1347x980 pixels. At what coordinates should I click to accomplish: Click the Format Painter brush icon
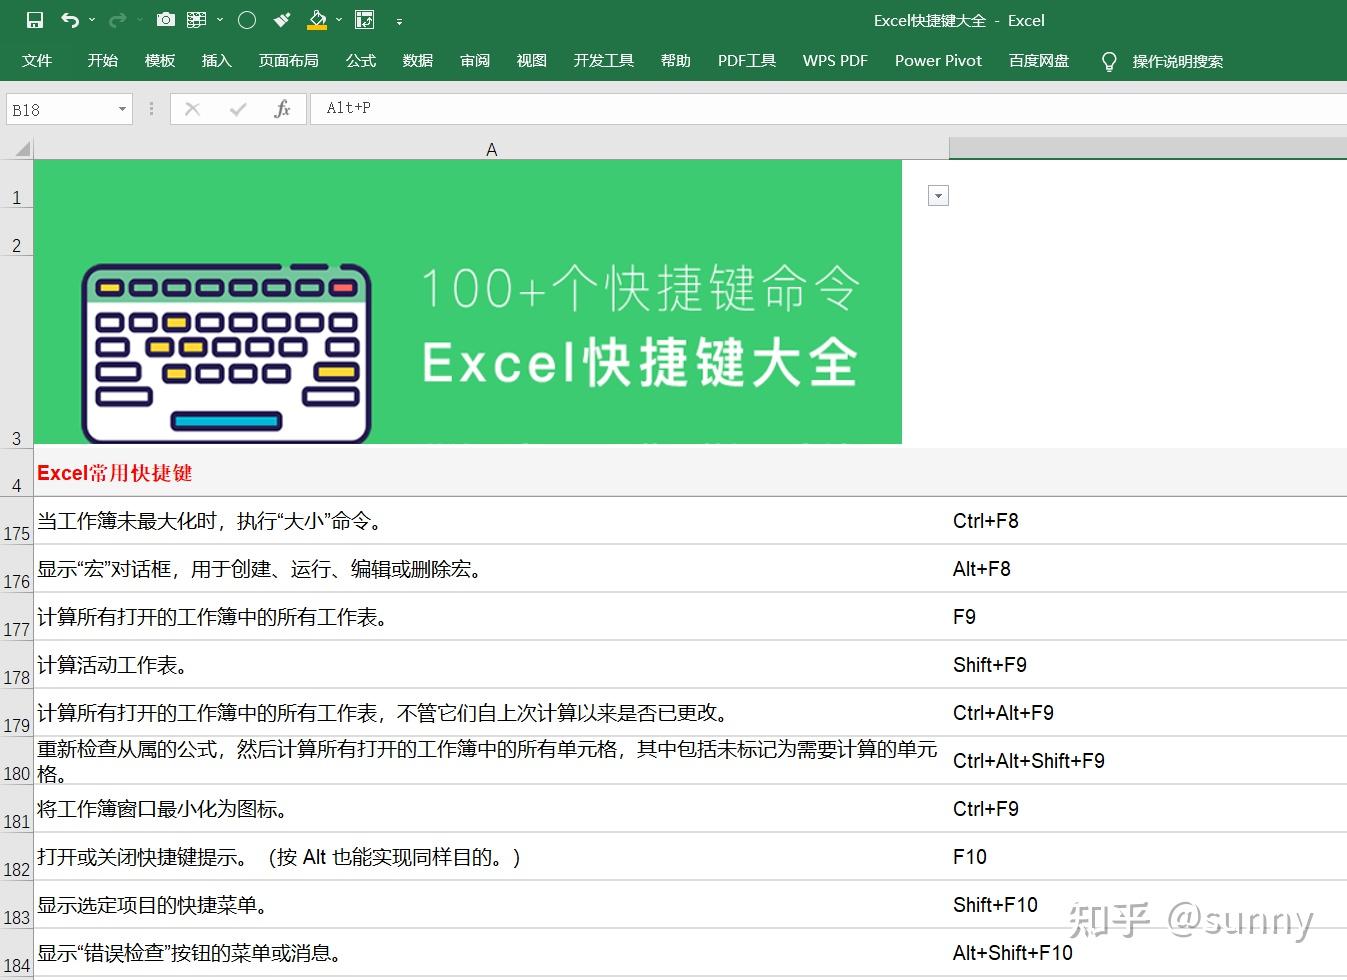(x=283, y=20)
